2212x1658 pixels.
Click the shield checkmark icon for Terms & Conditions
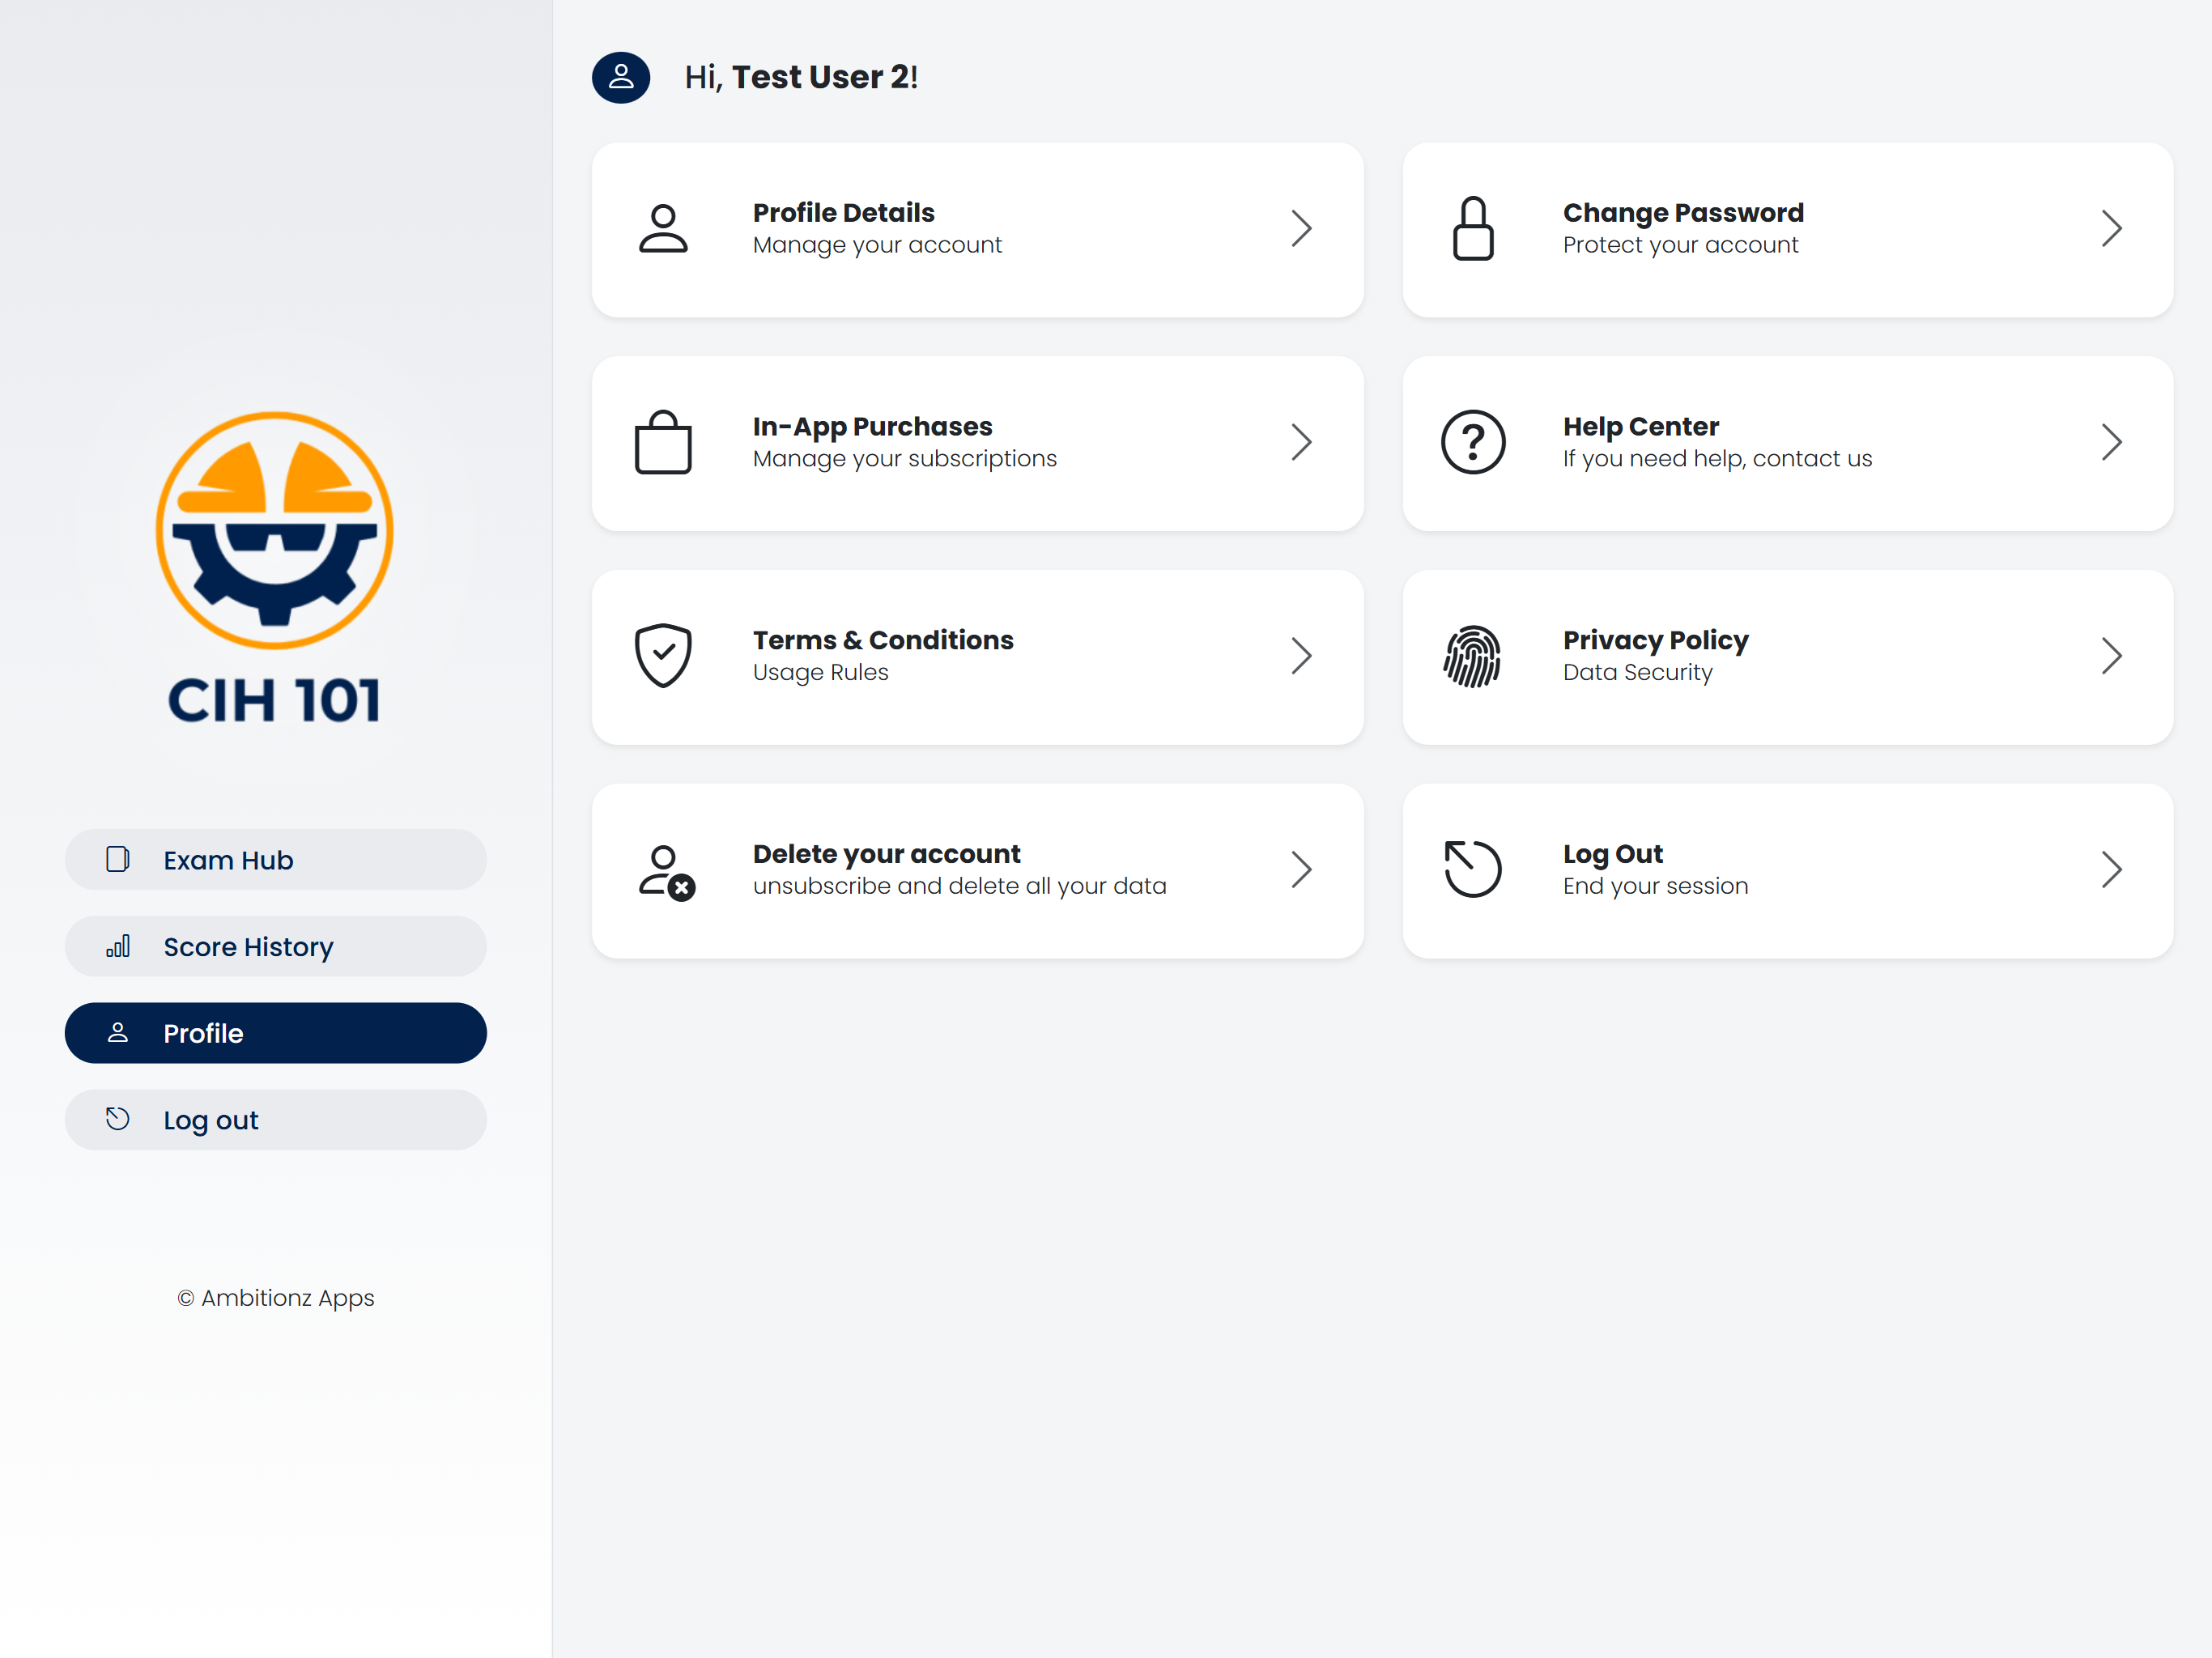[x=663, y=656]
